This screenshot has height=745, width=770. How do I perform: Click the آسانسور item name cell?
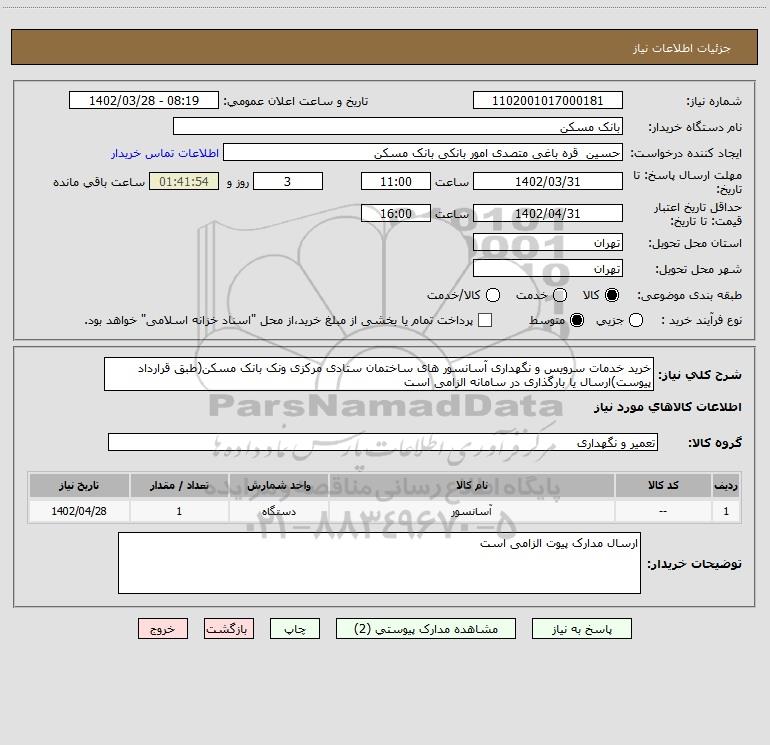[472, 511]
